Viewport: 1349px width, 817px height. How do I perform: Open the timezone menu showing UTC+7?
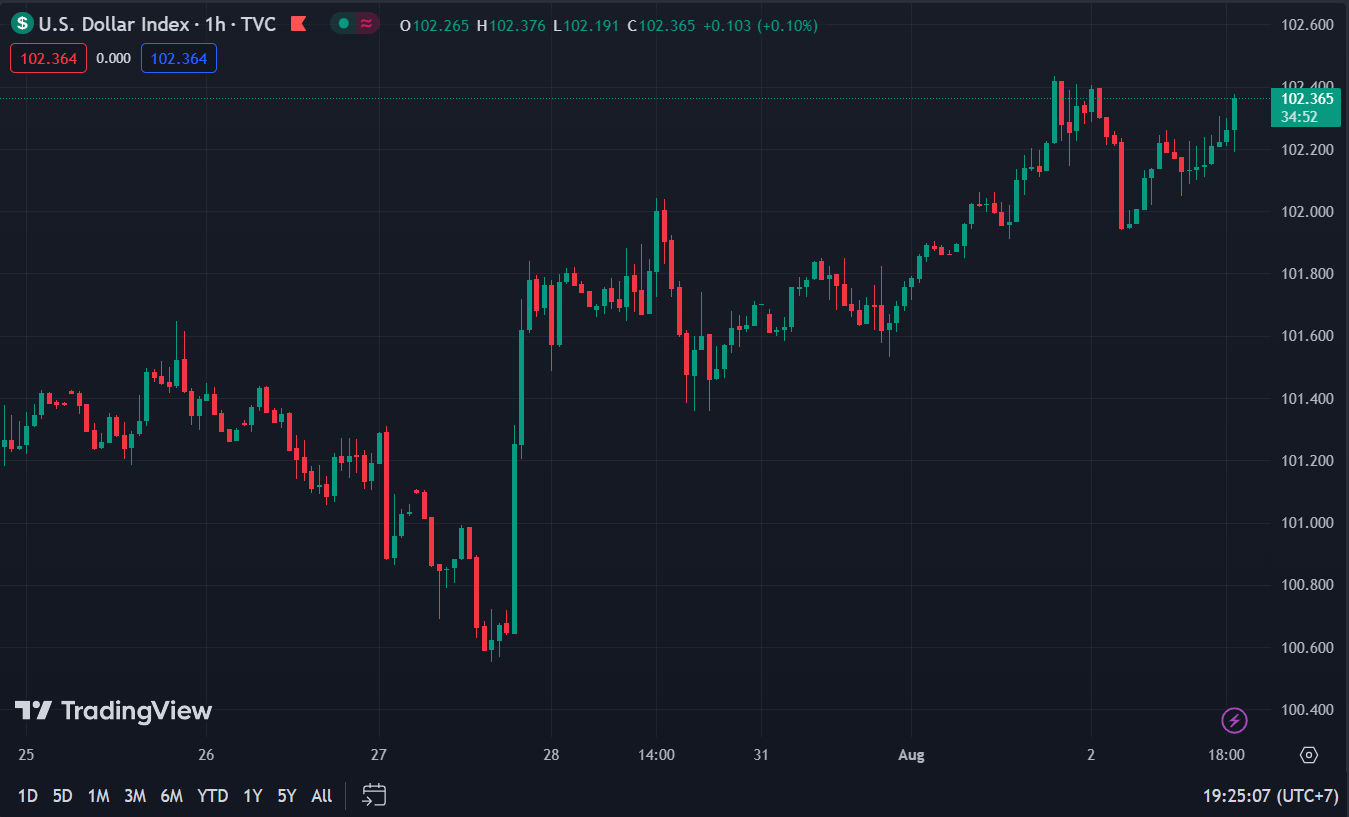click(1270, 796)
